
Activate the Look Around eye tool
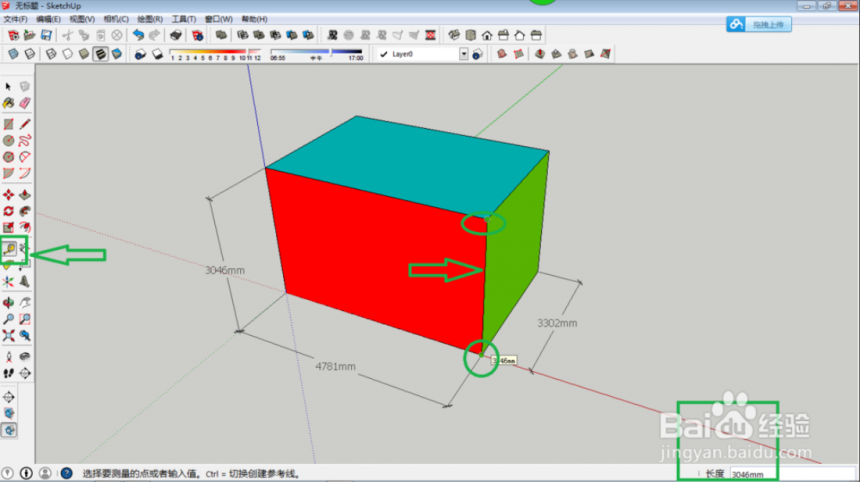[x=25, y=357]
